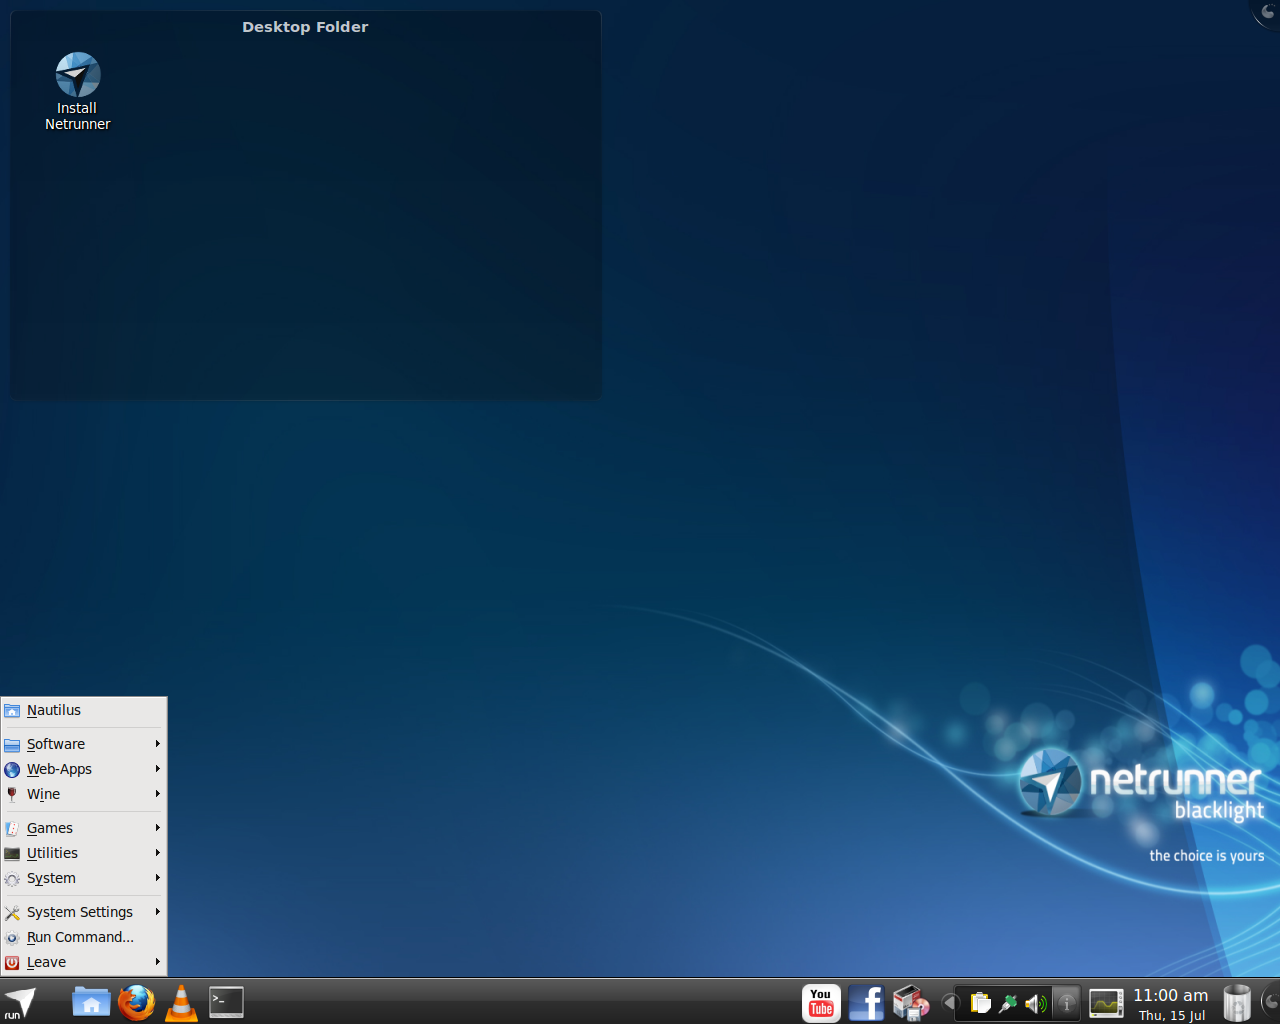Open the Facebook web-app icon
Screen dimensions: 1280x1024
866,1003
